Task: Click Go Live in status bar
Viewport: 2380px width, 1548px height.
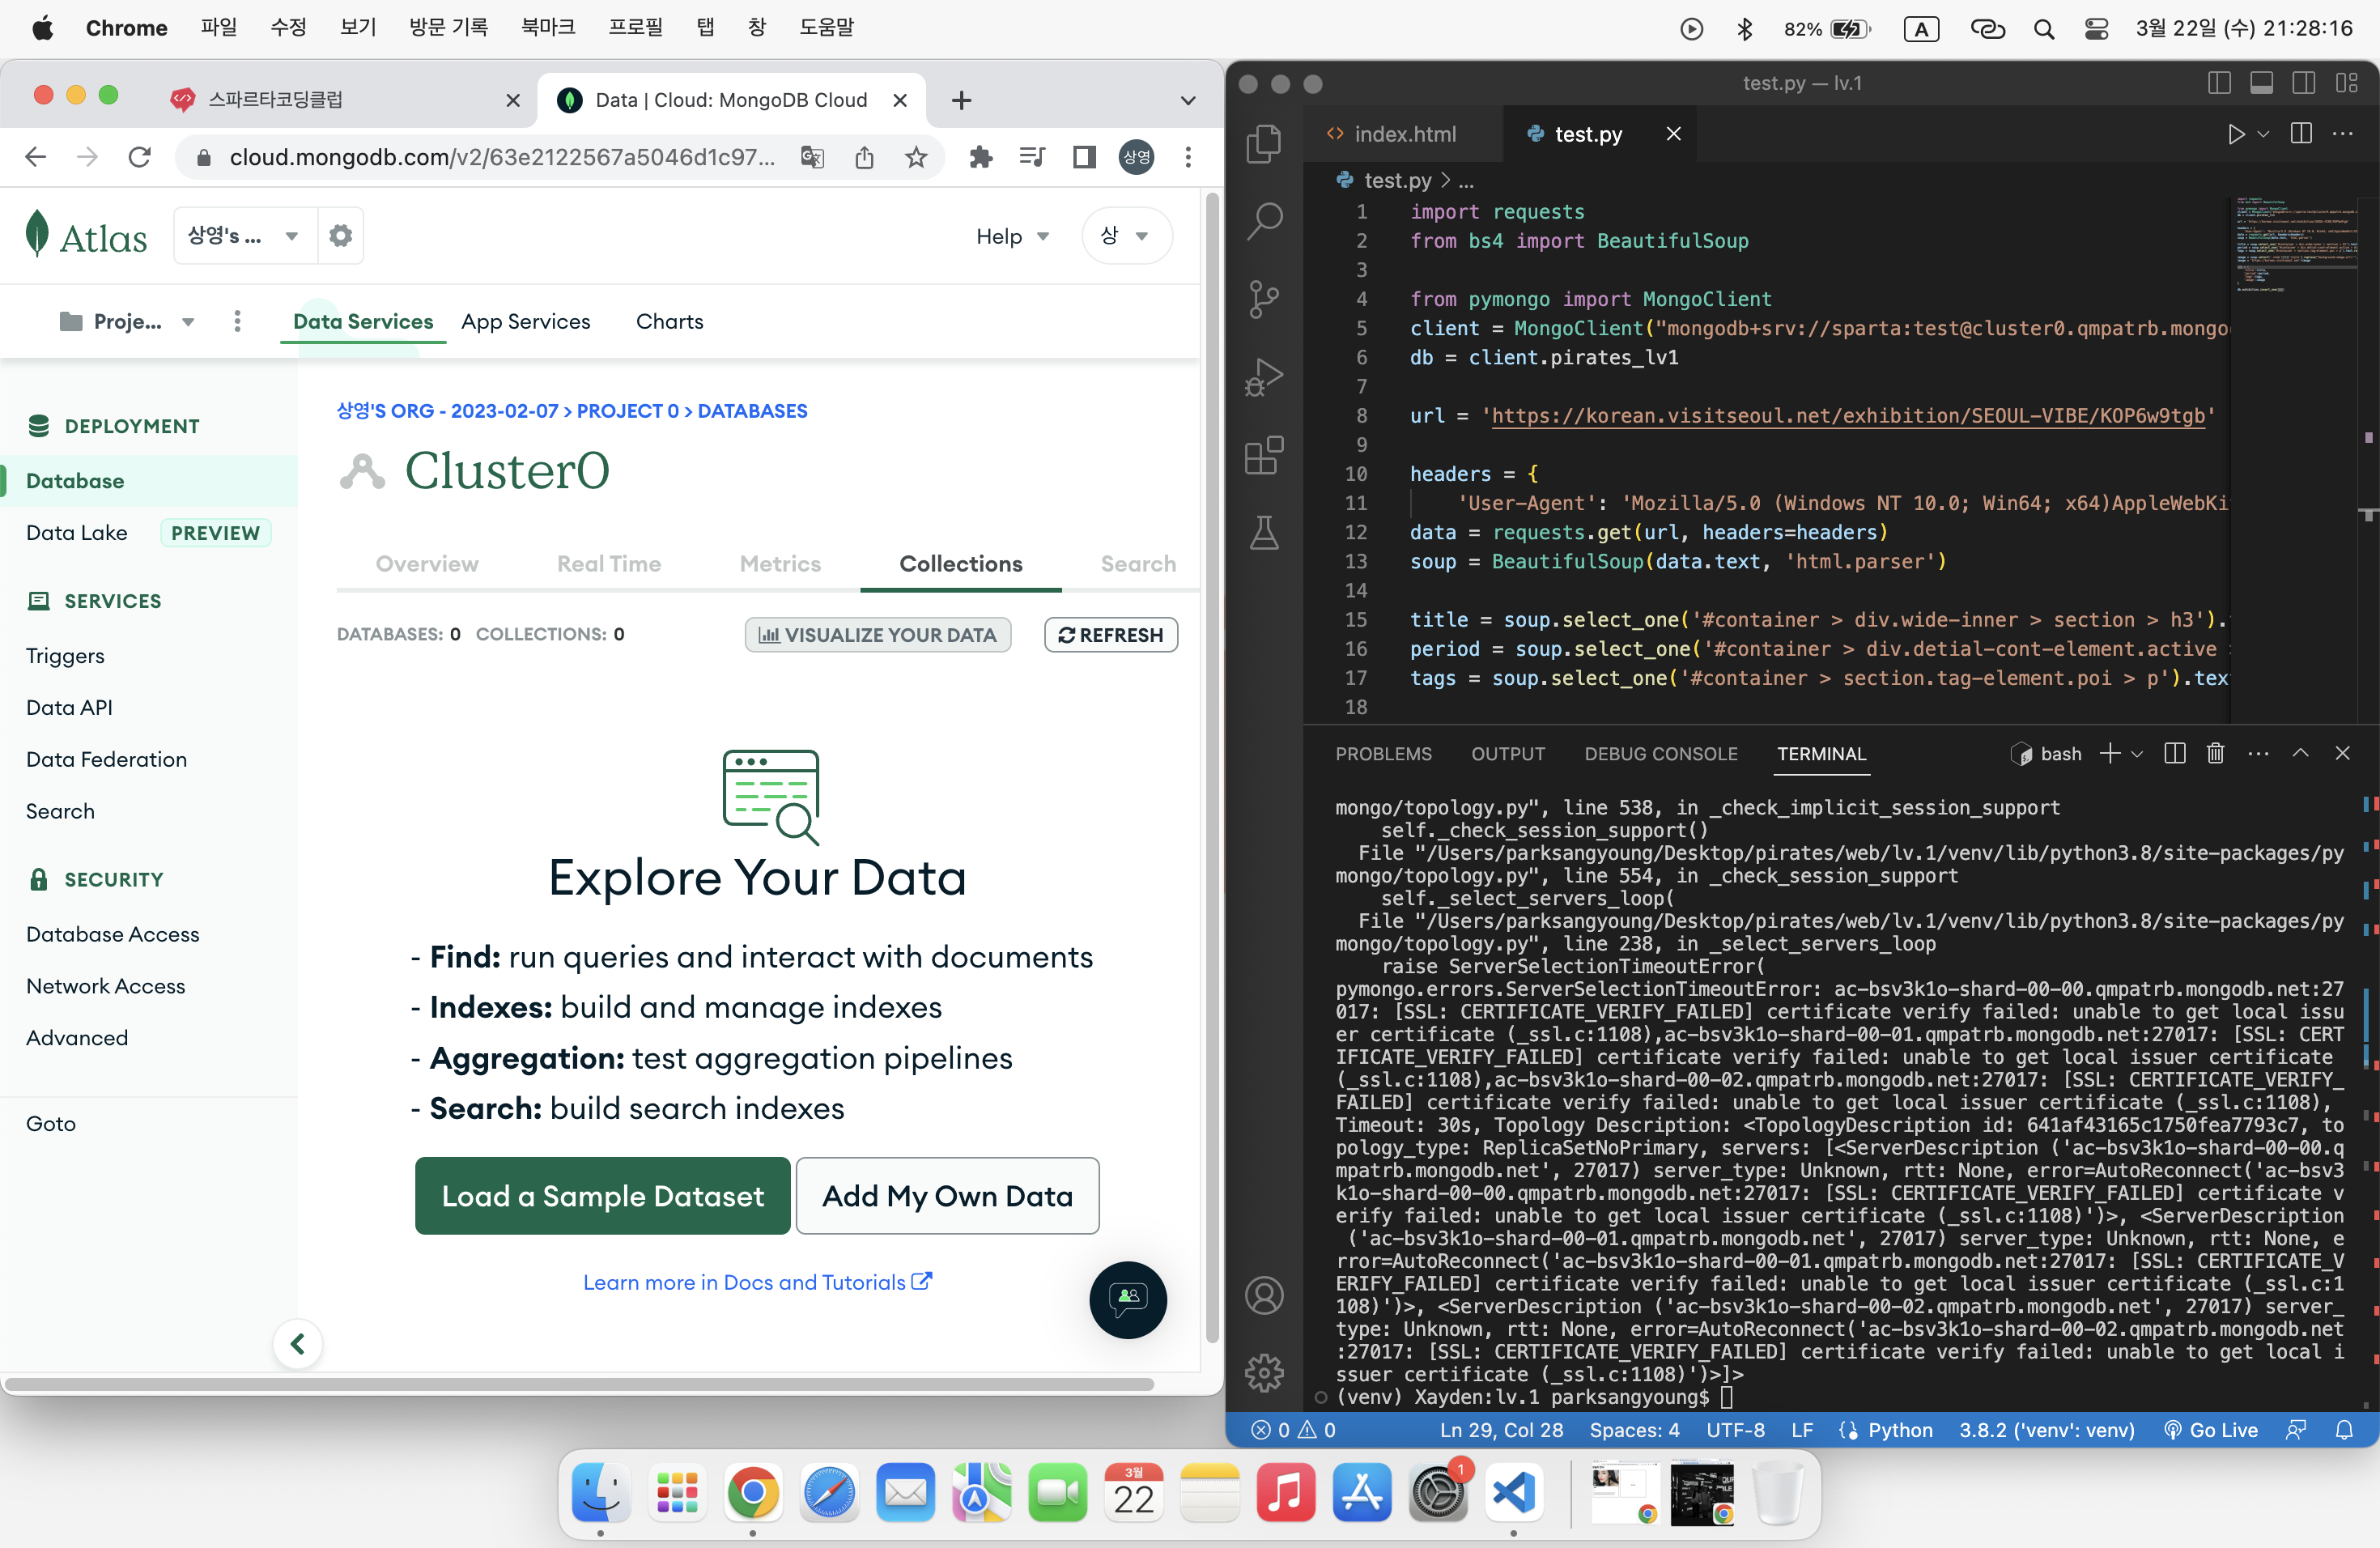Action: 2210,1430
